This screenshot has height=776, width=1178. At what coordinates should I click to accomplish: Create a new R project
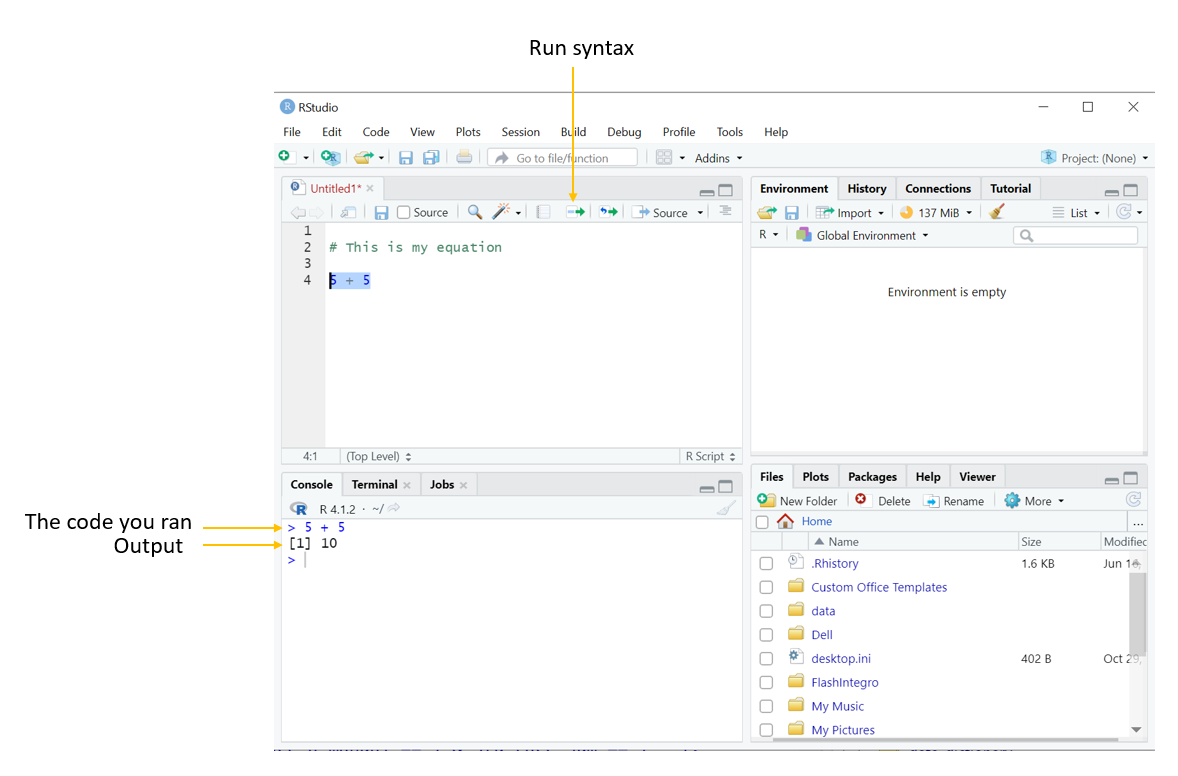tap(330, 157)
